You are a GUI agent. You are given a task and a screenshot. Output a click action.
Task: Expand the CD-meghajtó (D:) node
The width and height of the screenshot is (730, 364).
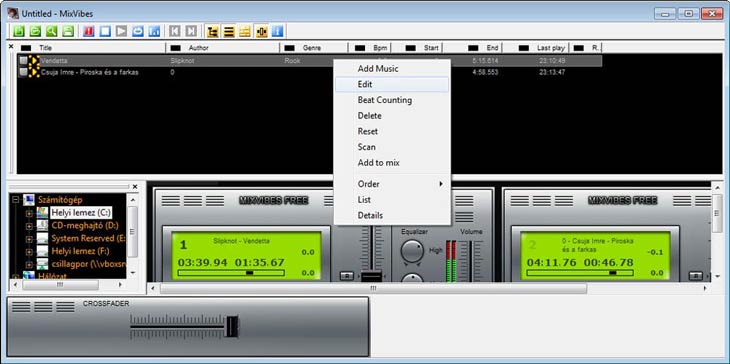(x=29, y=226)
